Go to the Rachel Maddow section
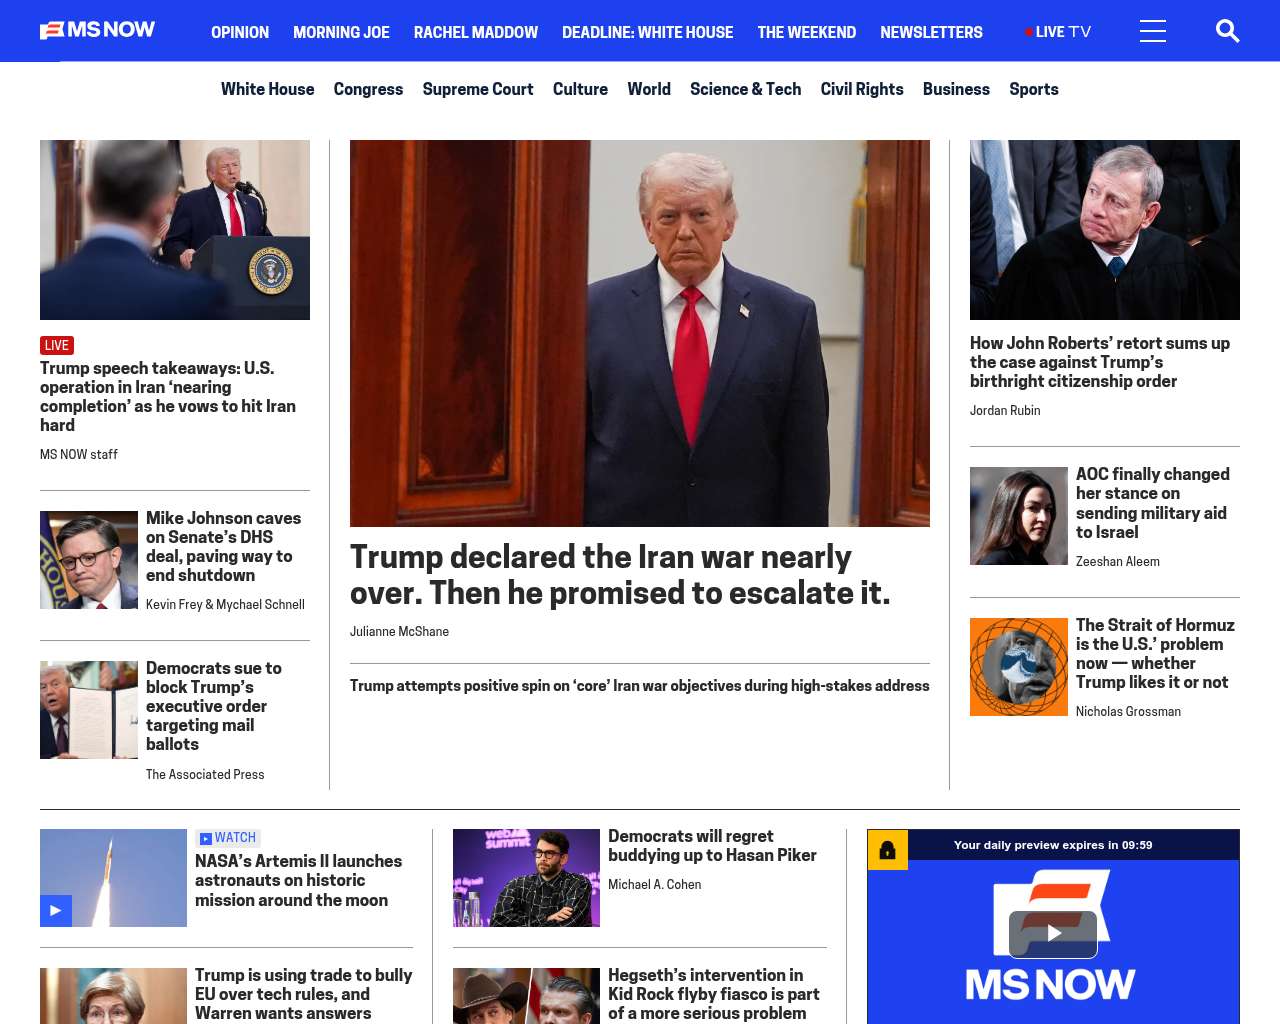 point(476,32)
